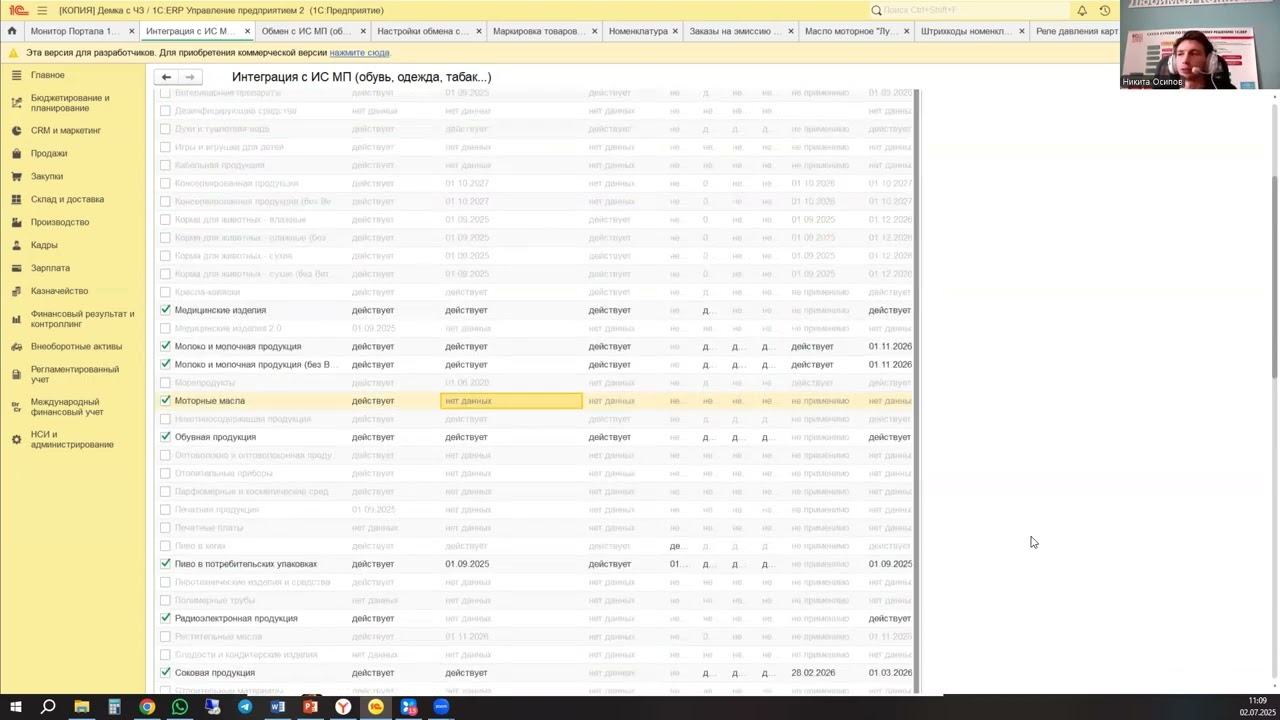This screenshot has height=720, width=1280.
Task: Click the Windows Start button
Action: click(x=16, y=707)
